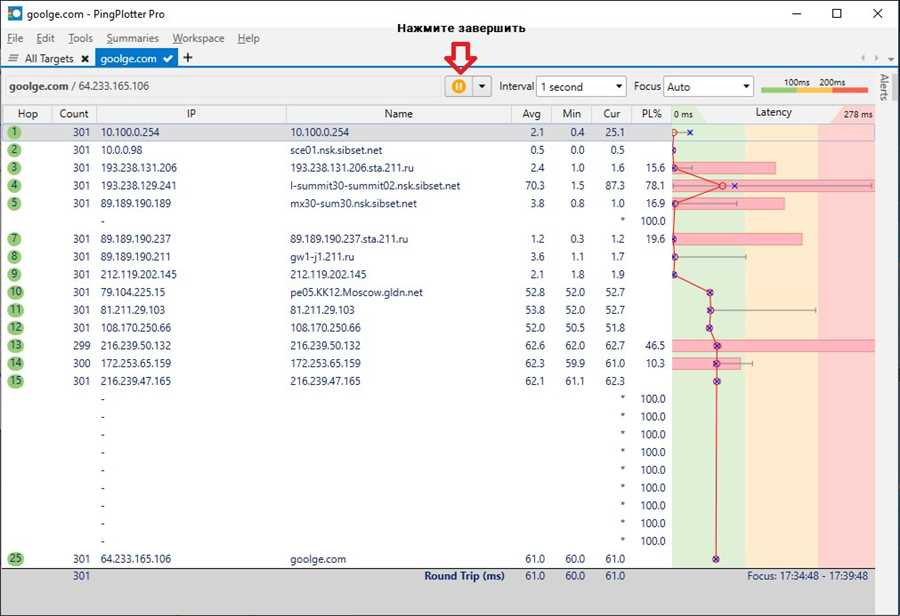Viewport: 900px width, 616px height.
Task: Click the 278 ms latency scale maximum
Action: tap(858, 114)
